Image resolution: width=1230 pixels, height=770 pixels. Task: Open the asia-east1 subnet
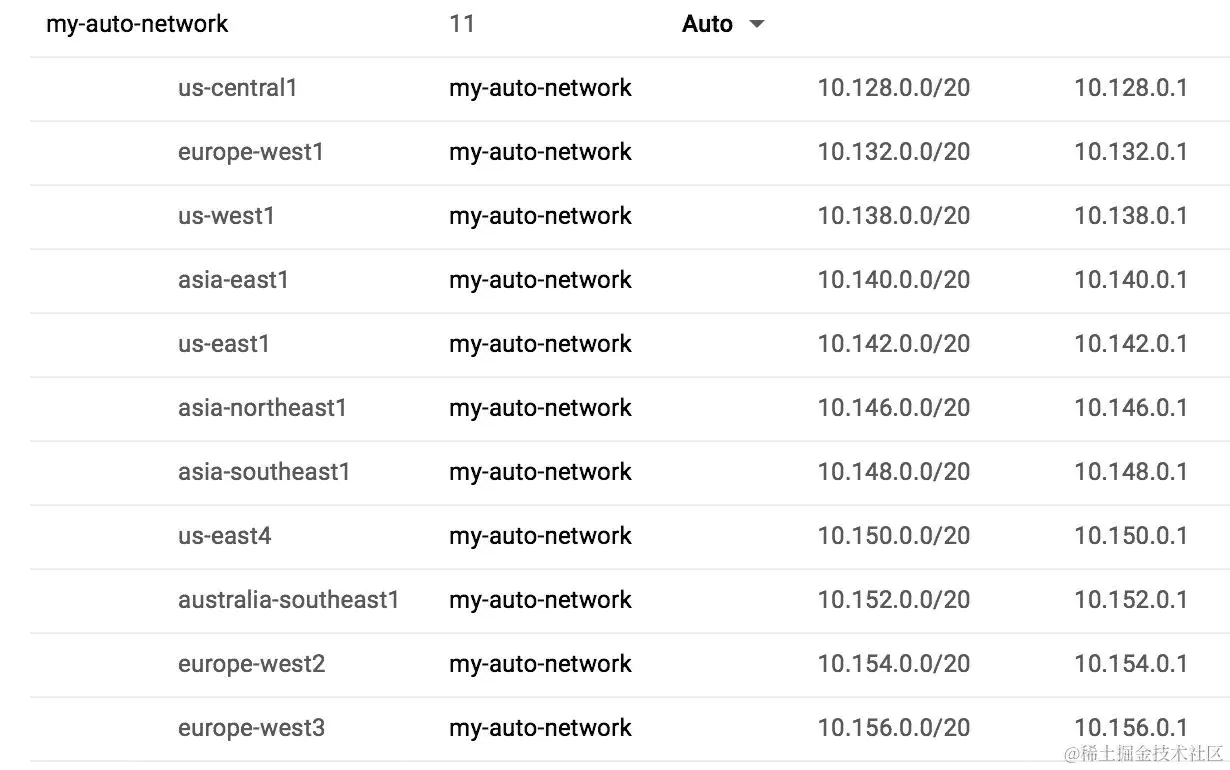pos(233,280)
